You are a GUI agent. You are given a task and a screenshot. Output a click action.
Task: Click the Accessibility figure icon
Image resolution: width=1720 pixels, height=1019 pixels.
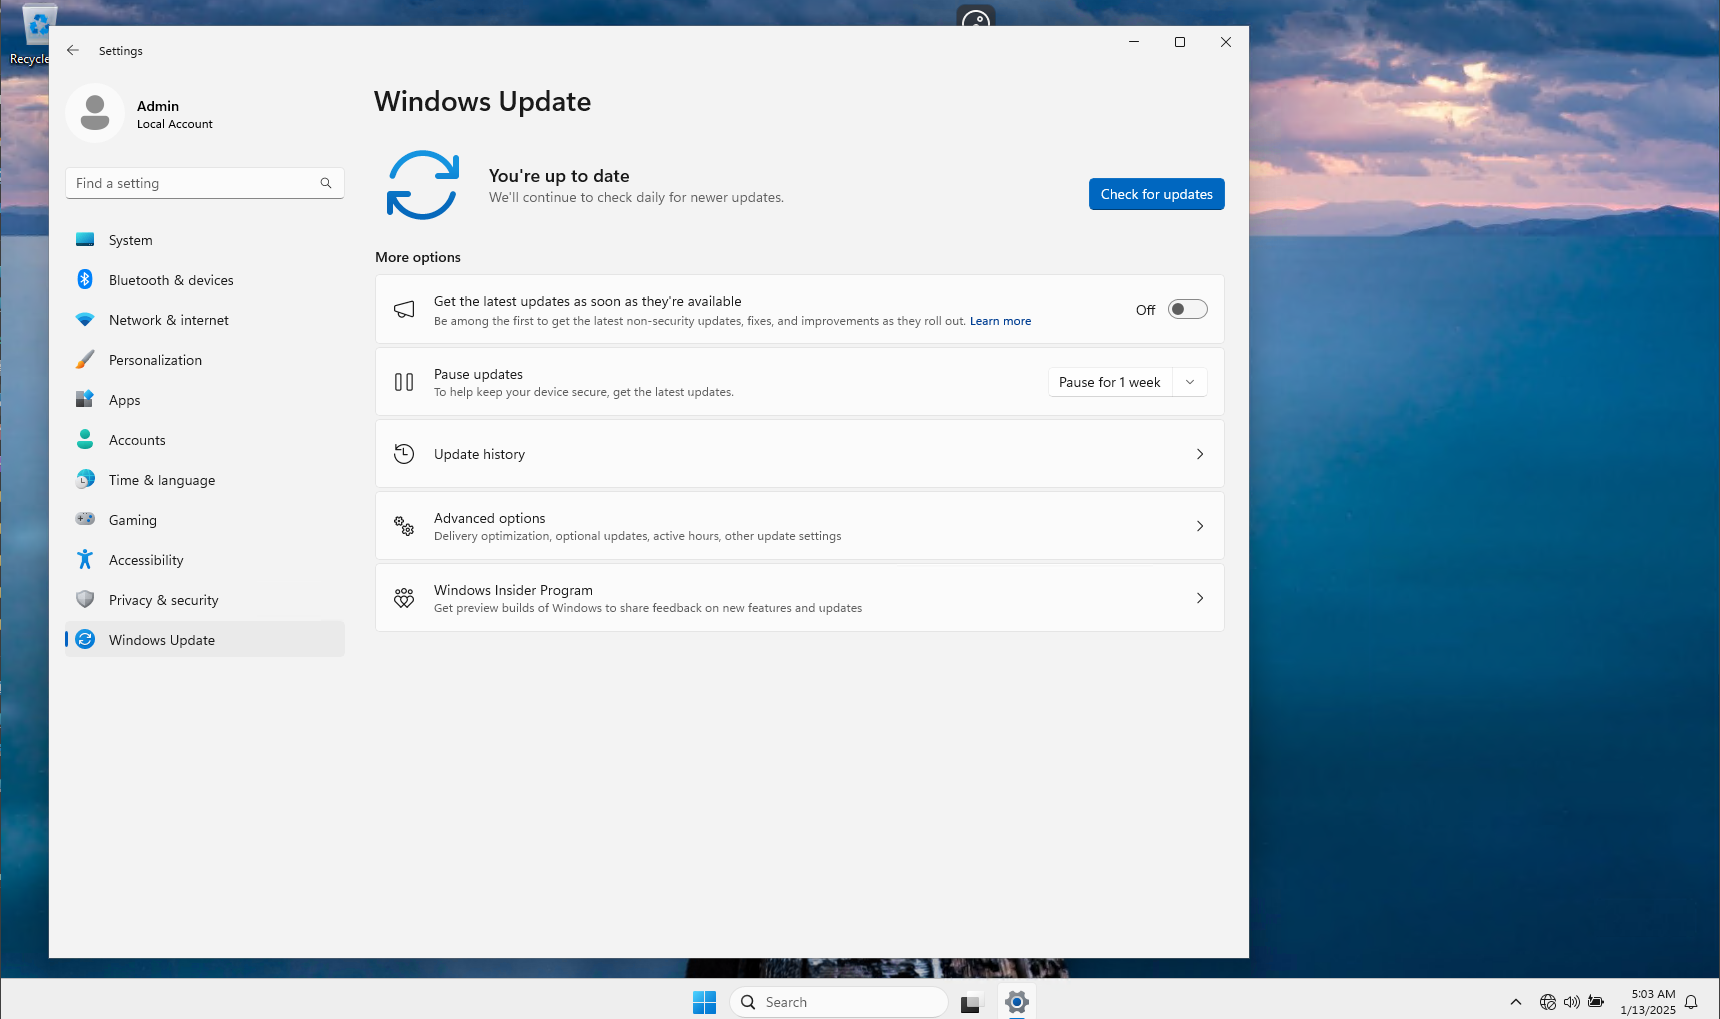tap(85, 560)
